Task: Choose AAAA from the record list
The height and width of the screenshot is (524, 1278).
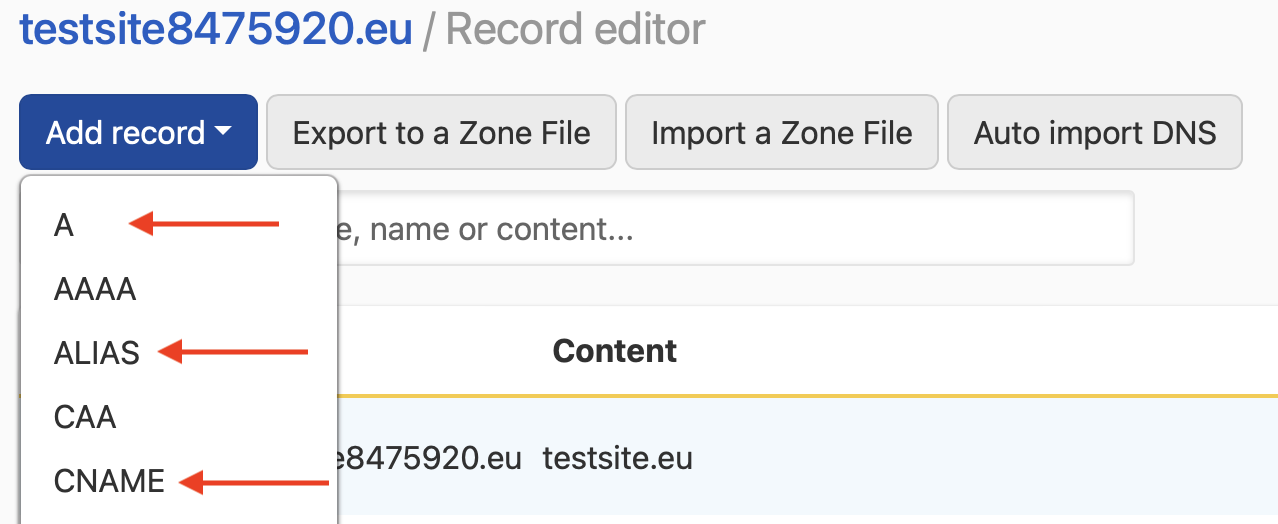Action: pos(95,290)
